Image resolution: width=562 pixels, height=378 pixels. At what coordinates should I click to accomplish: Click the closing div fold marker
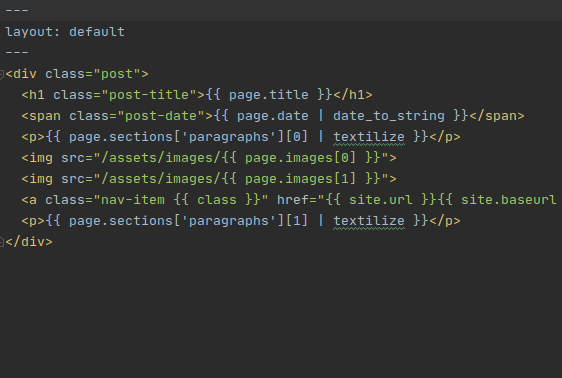coord(1,242)
